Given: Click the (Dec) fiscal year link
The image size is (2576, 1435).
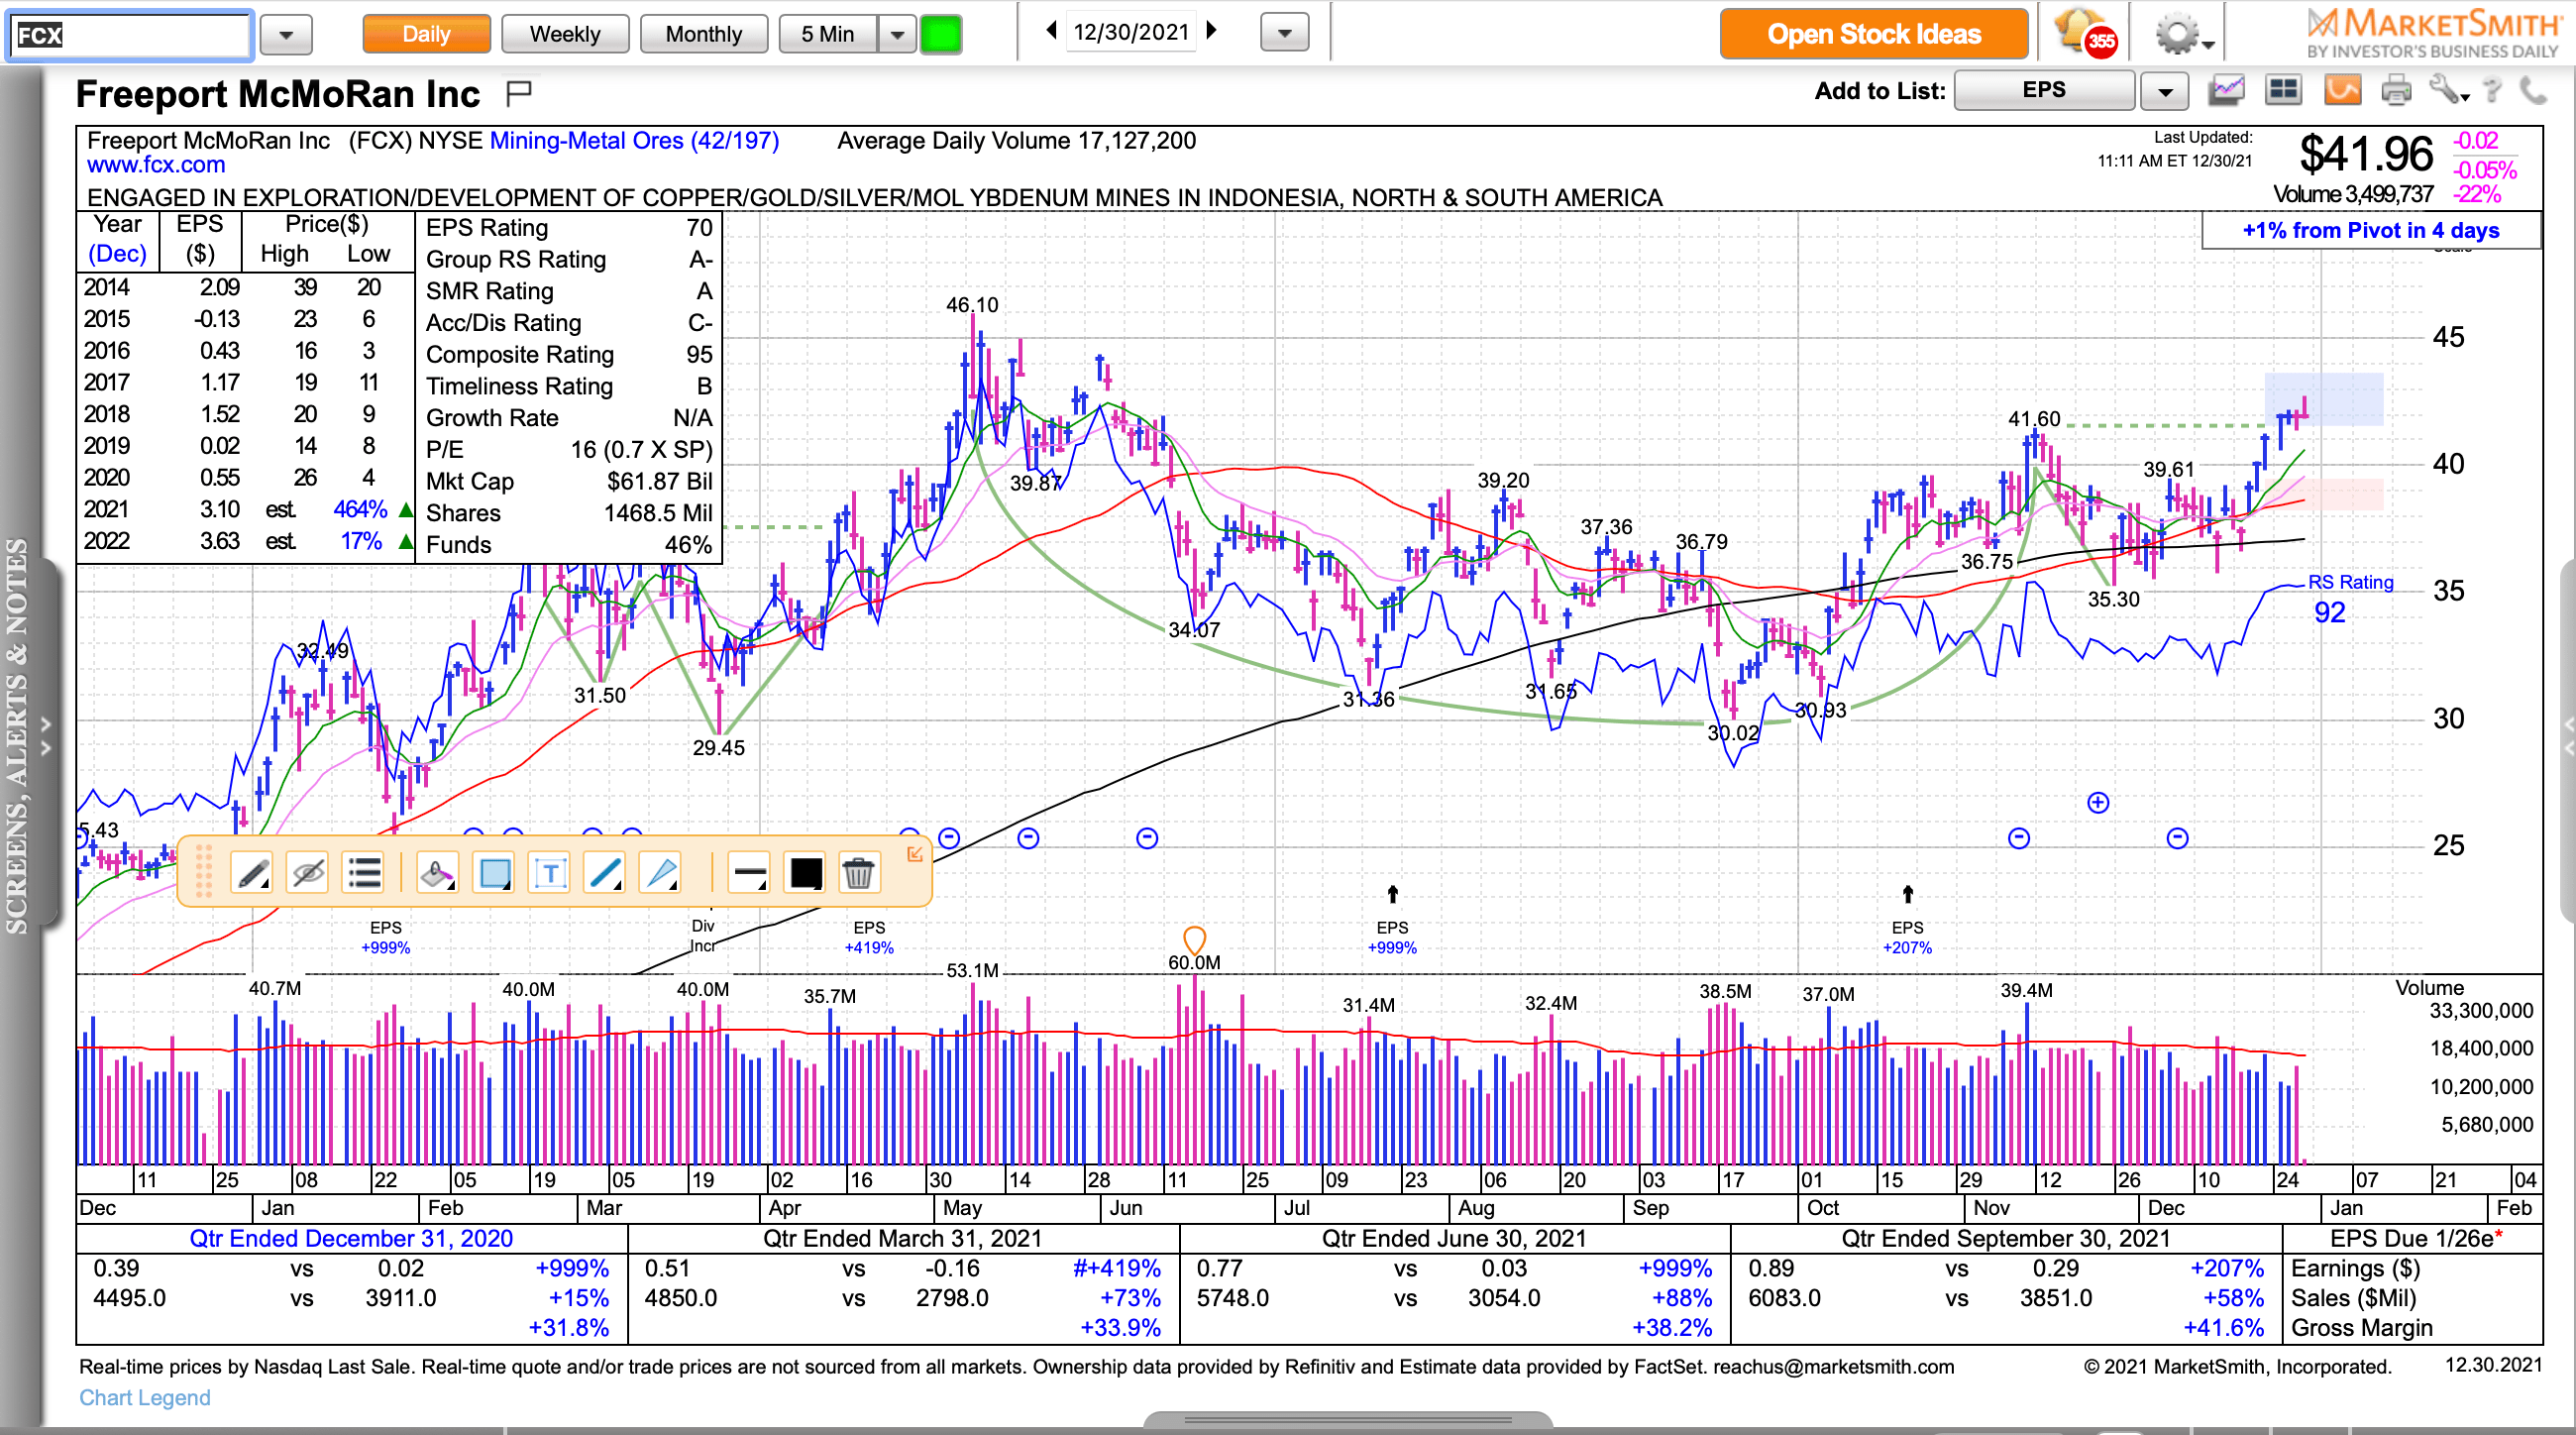Looking at the screenshot, I should coord(117,254).
